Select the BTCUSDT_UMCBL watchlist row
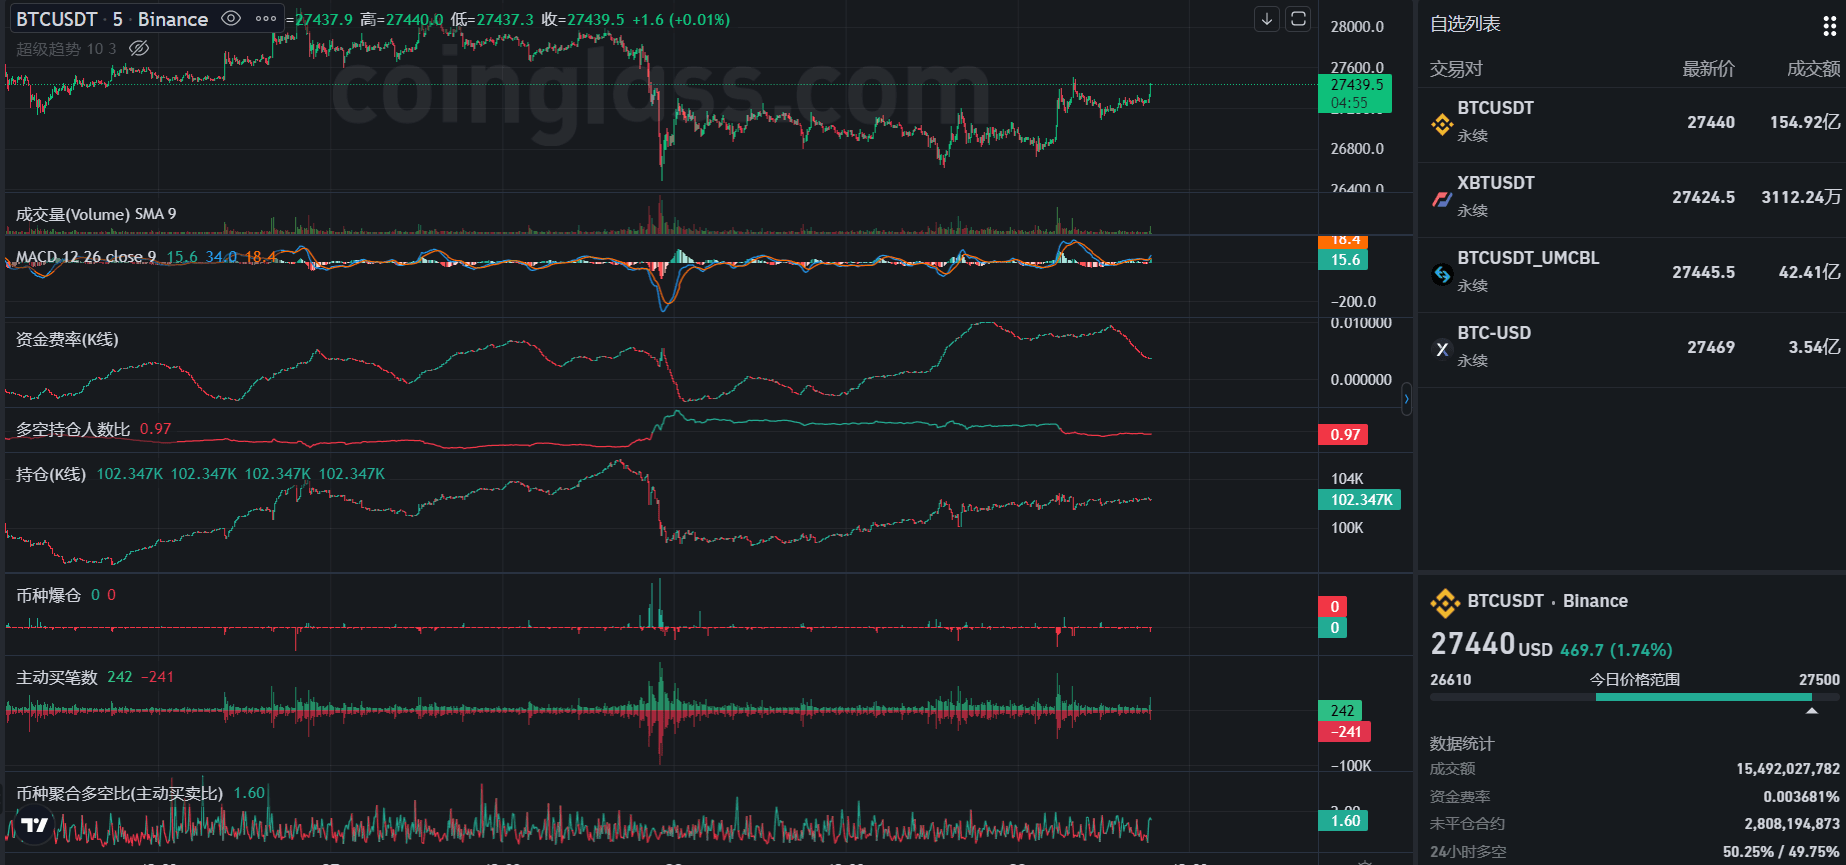The height and width of the screenshot is (865, 1846). [x=1632, y=274]
